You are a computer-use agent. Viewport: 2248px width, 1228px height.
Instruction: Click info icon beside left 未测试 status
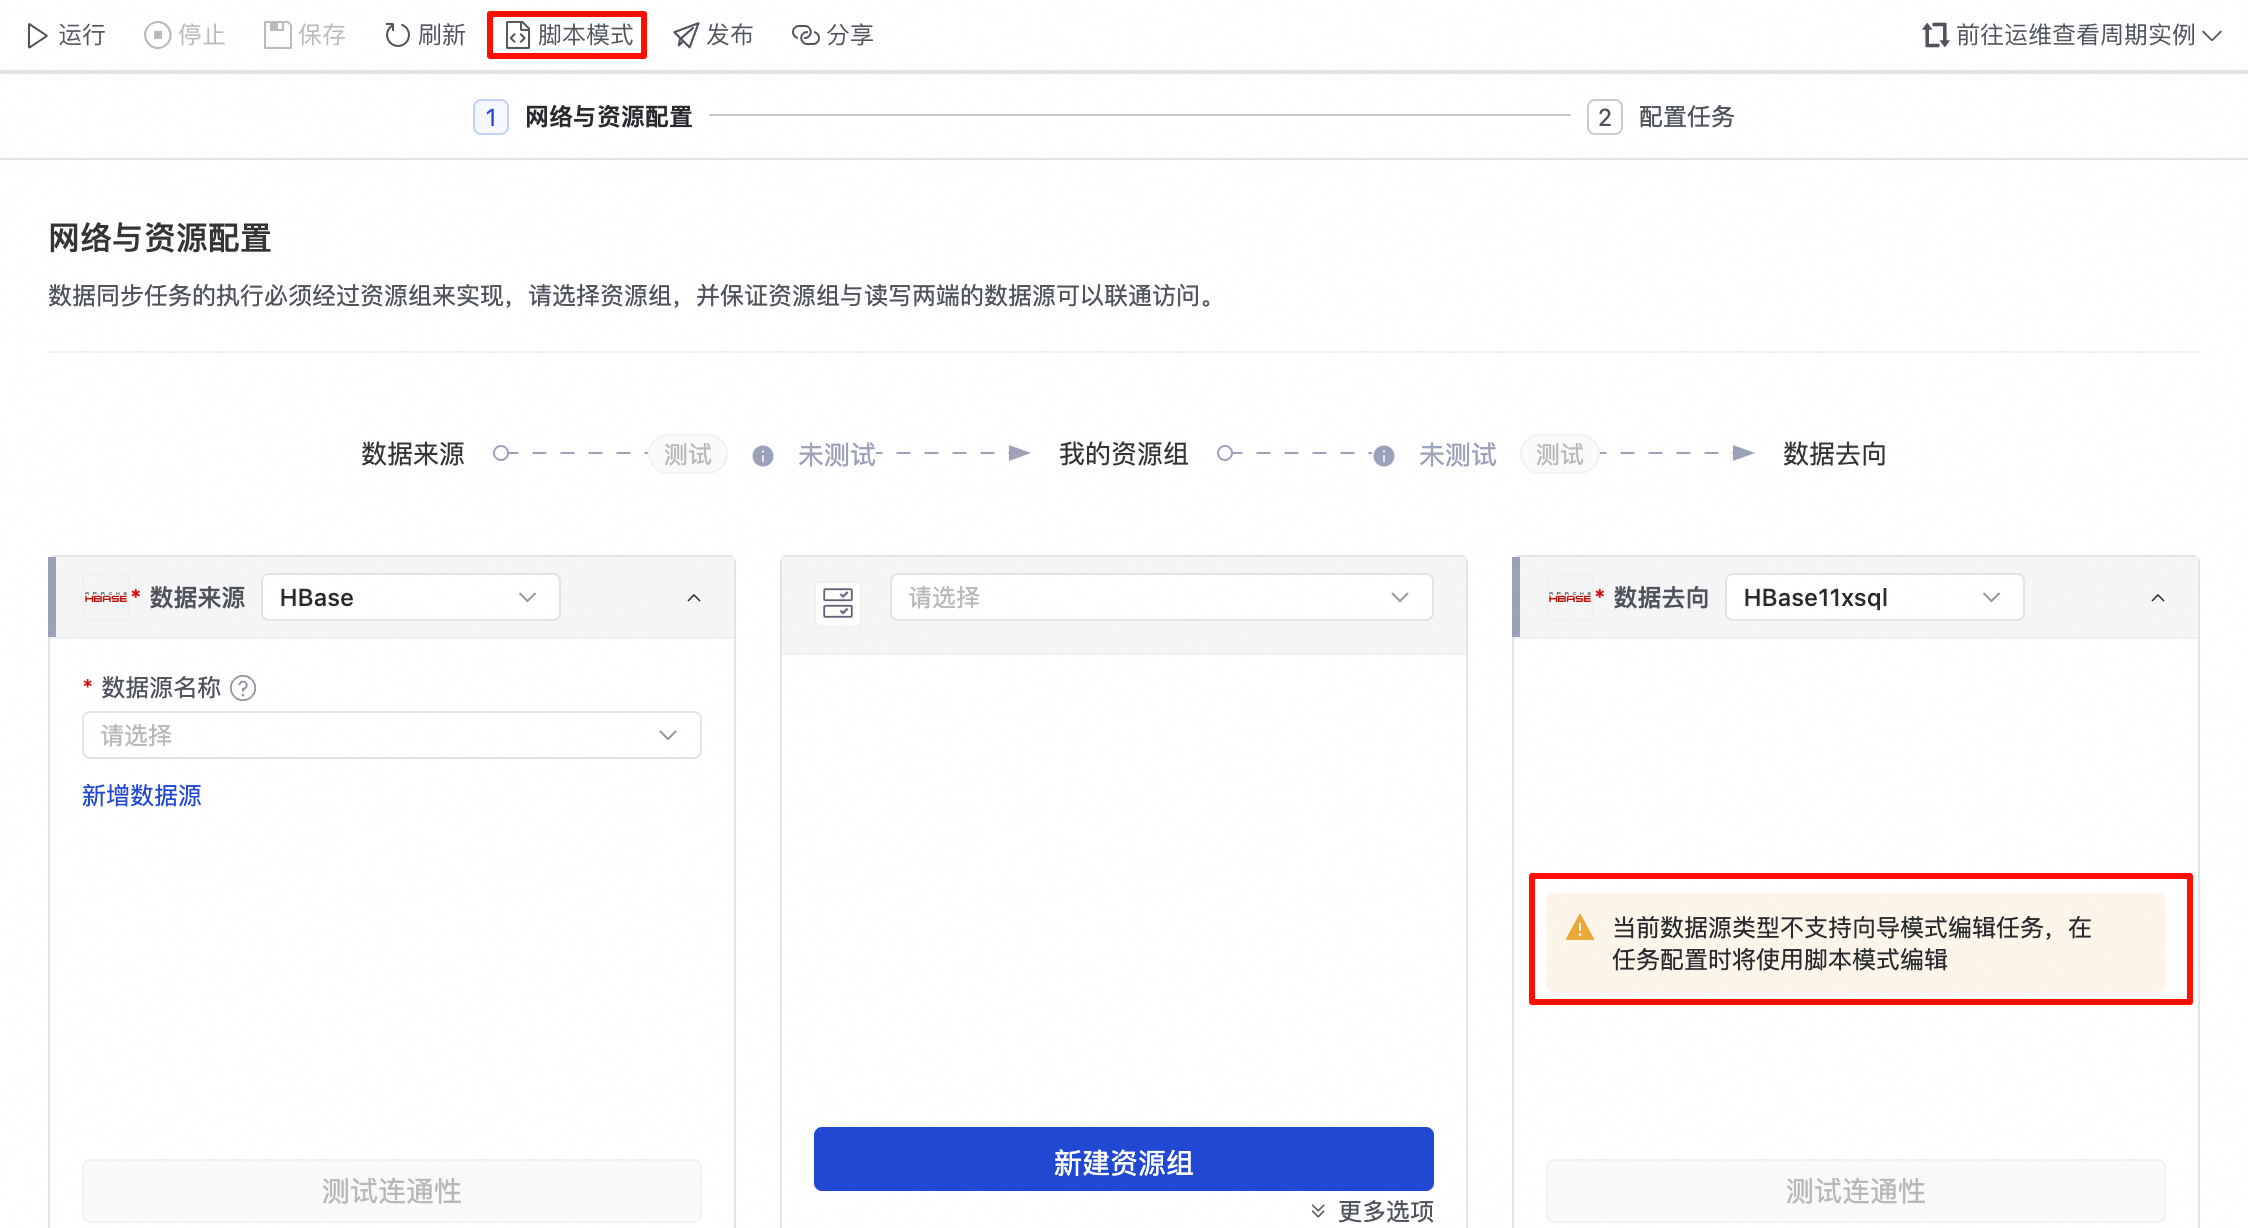(763, 456)
